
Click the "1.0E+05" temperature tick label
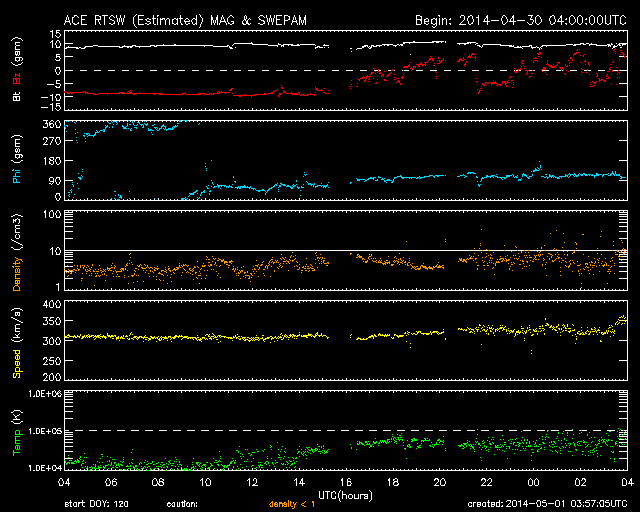click(x=45, y=431)
